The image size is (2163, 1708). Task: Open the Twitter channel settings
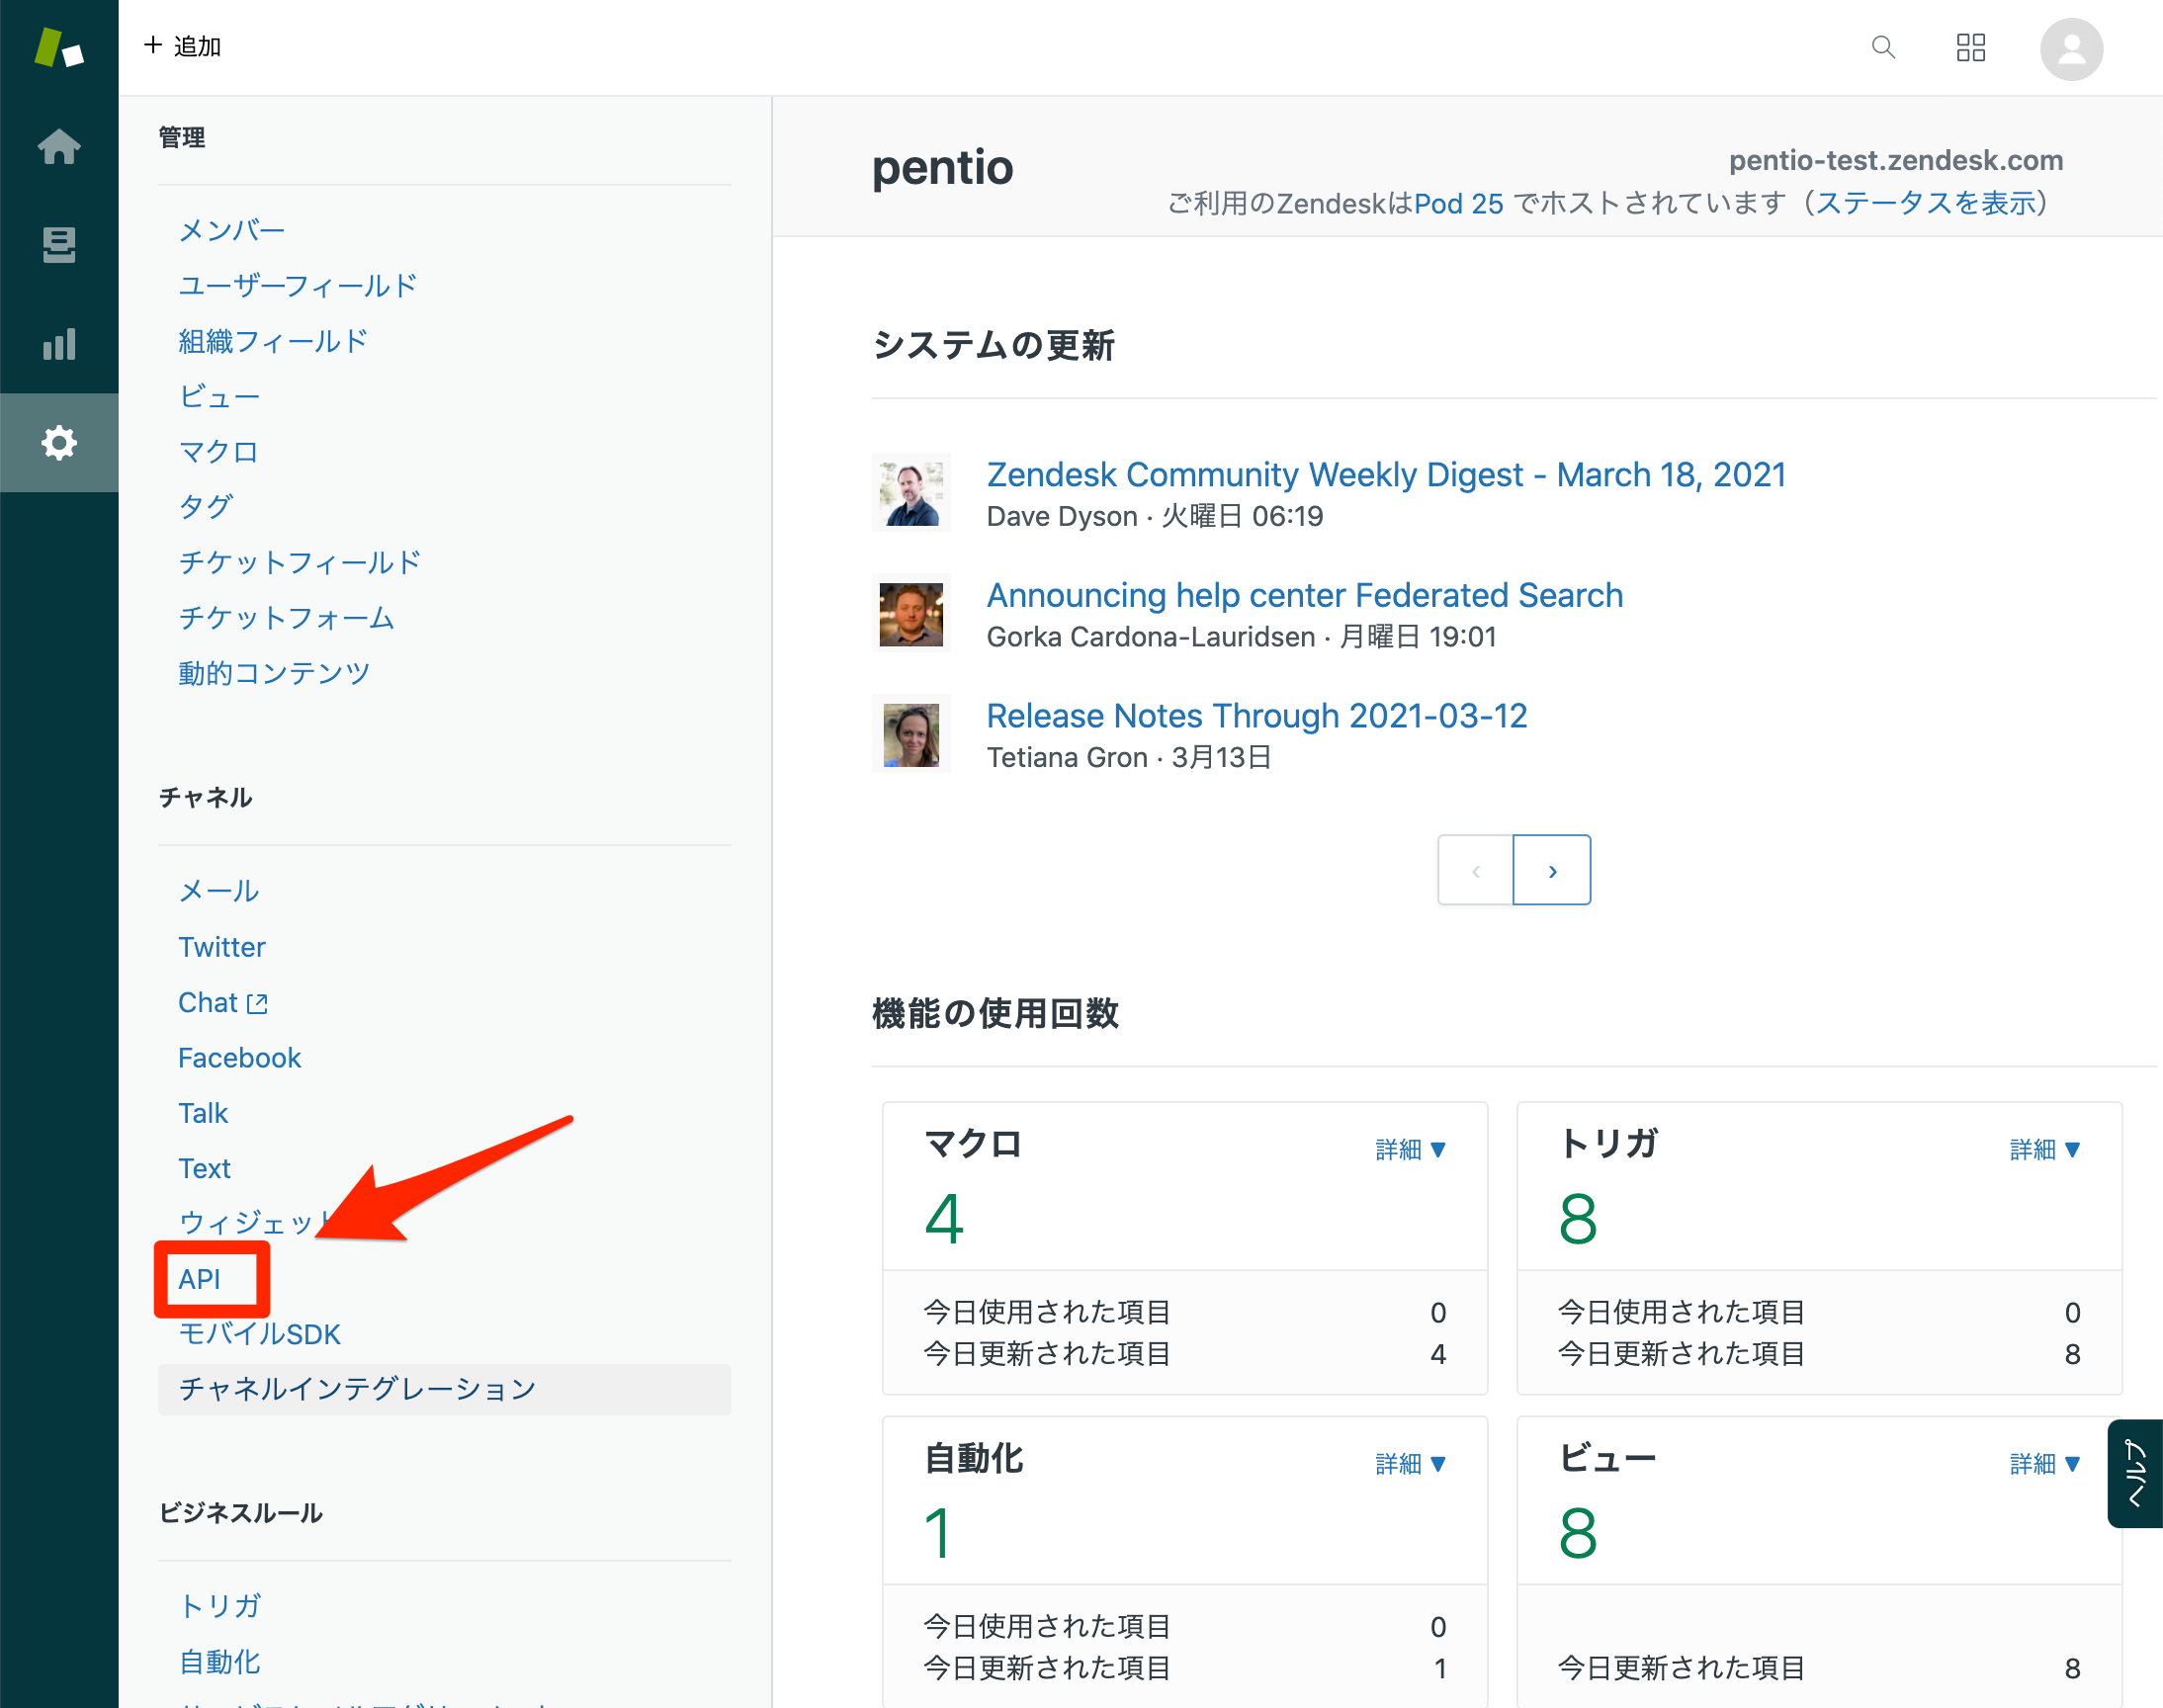pyautogui.click(x=221, y=947)
